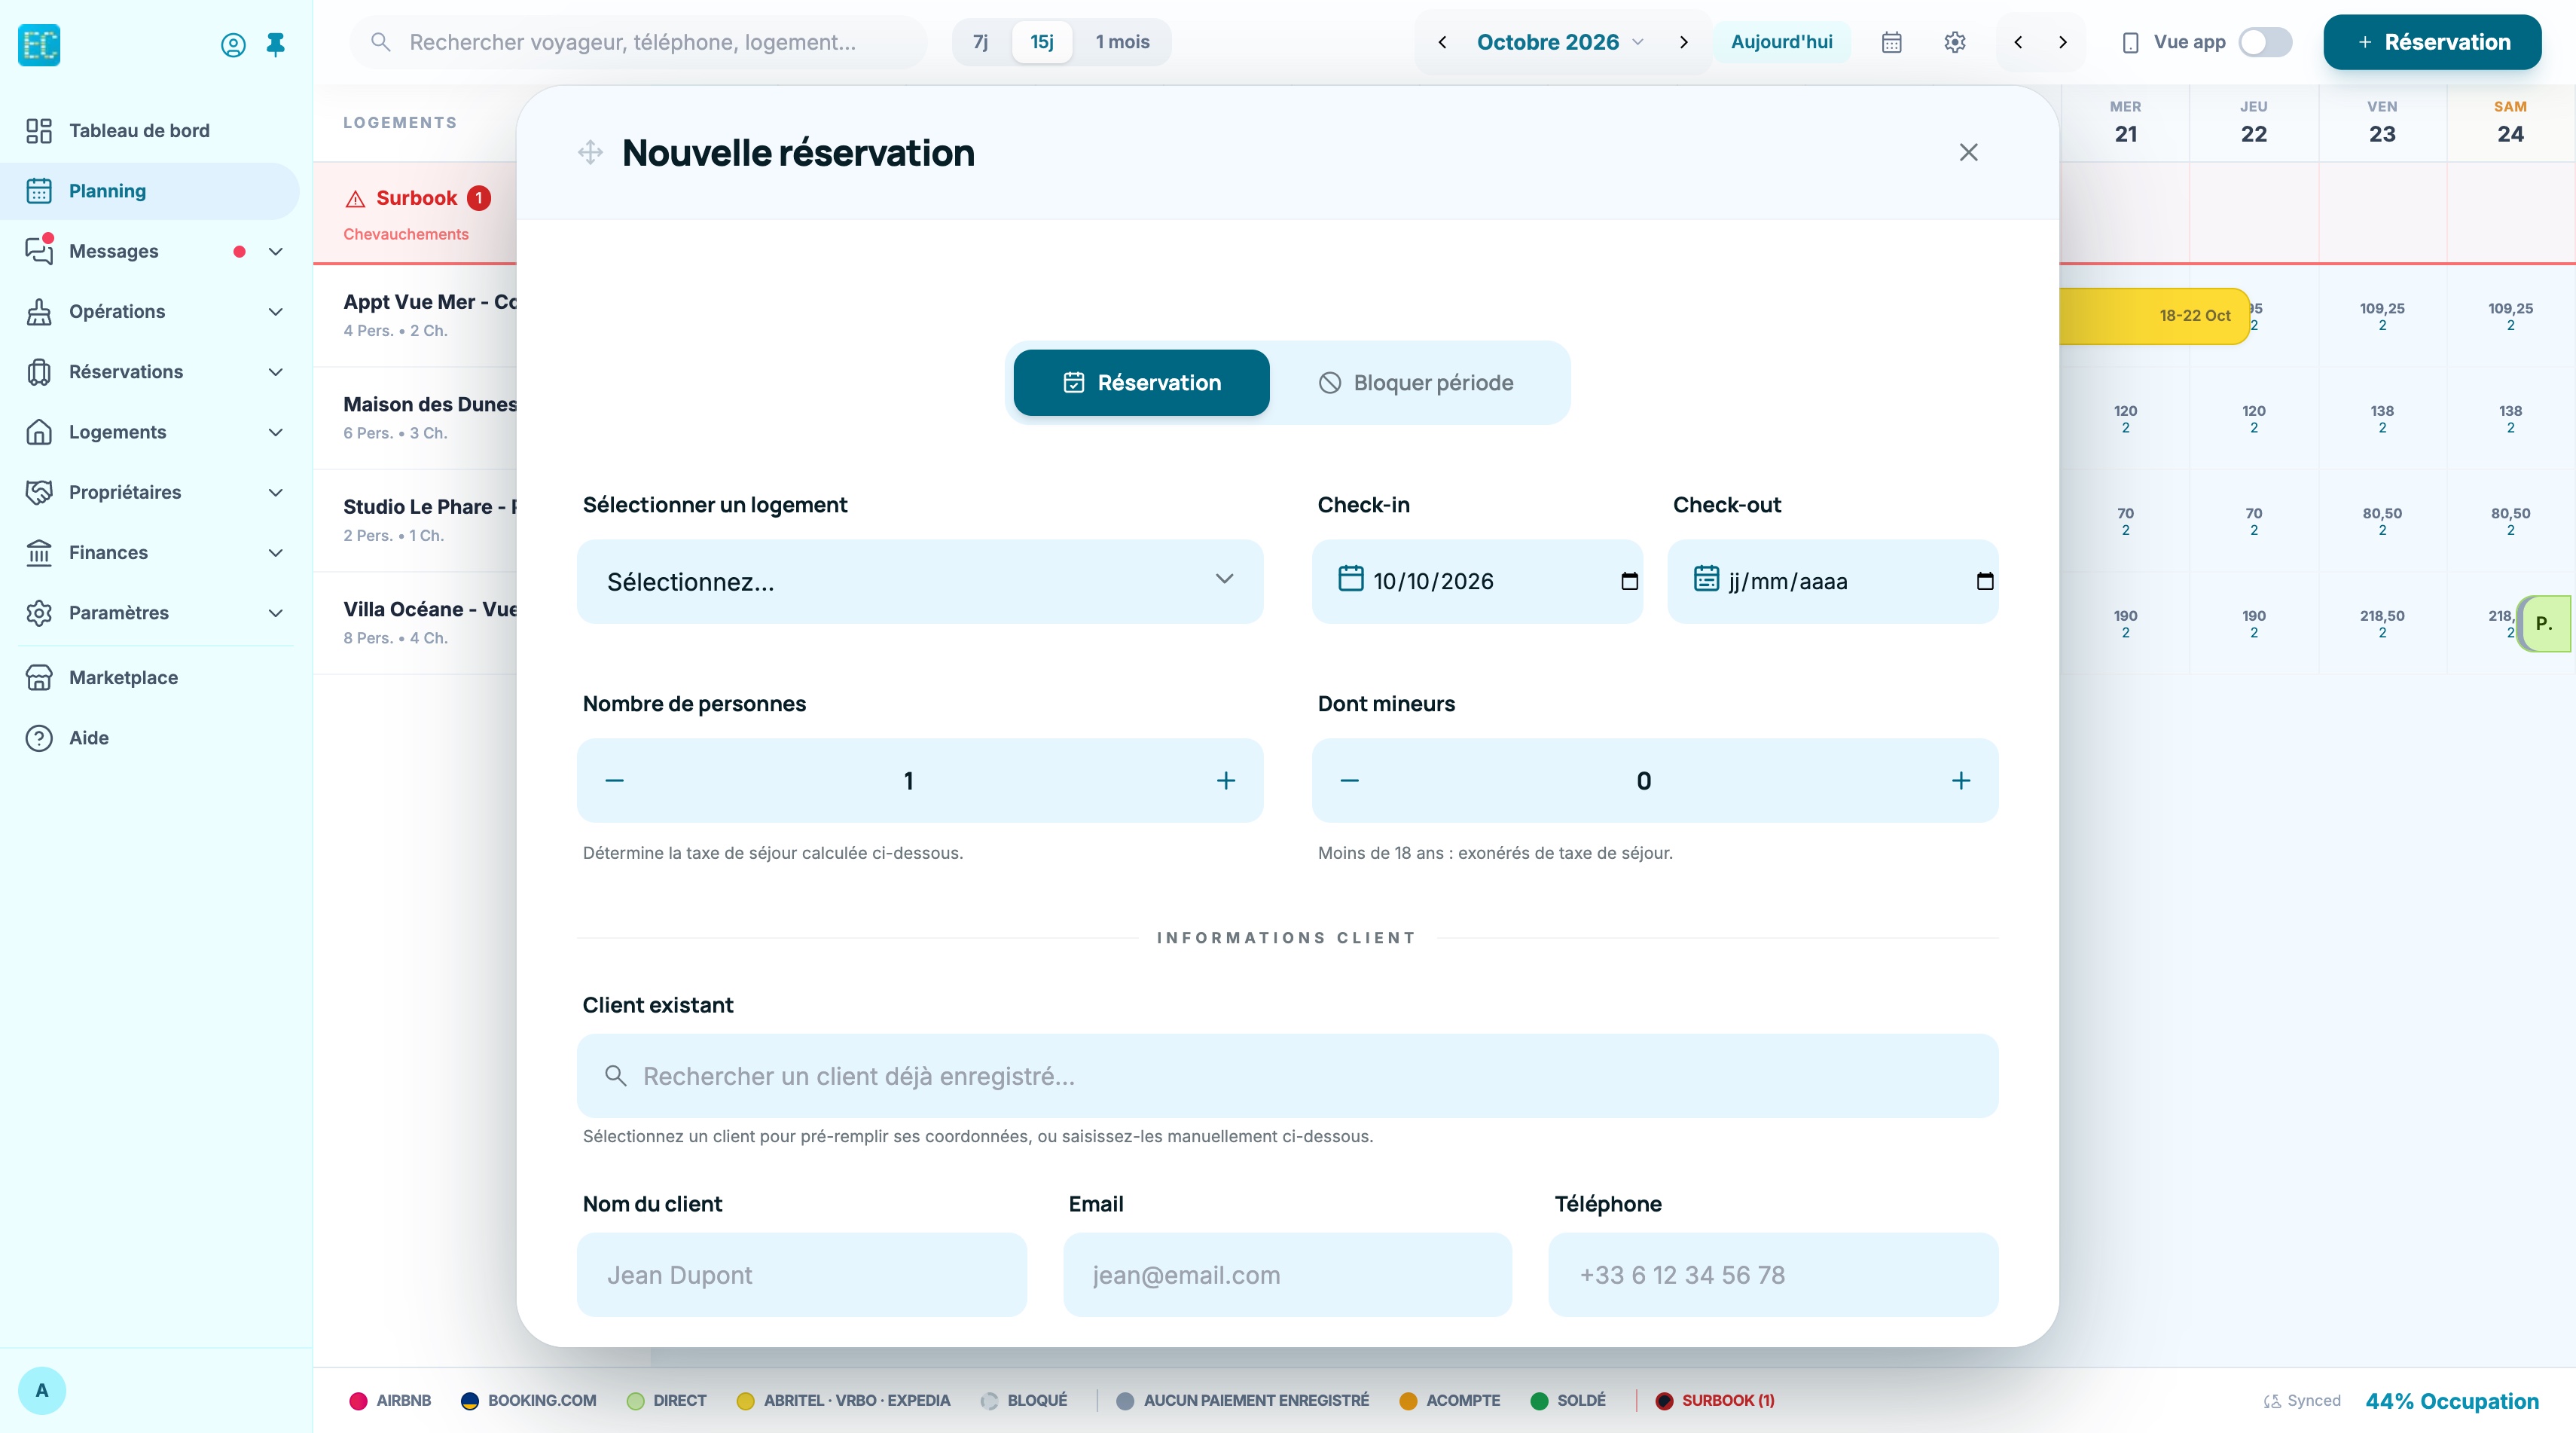Increase Nombre de personnes with plus
Image resolution: width=2576 pixels, height=1433 pixels.
click(1226, 780)
